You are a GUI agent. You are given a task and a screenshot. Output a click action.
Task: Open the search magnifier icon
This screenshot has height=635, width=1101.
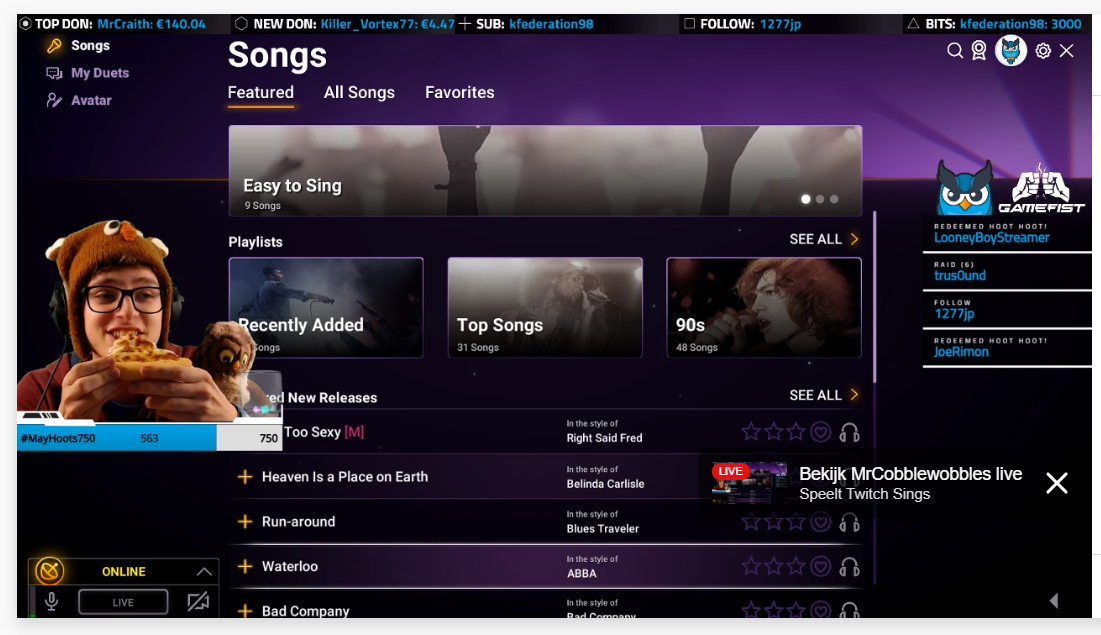[x=954, y=51]
